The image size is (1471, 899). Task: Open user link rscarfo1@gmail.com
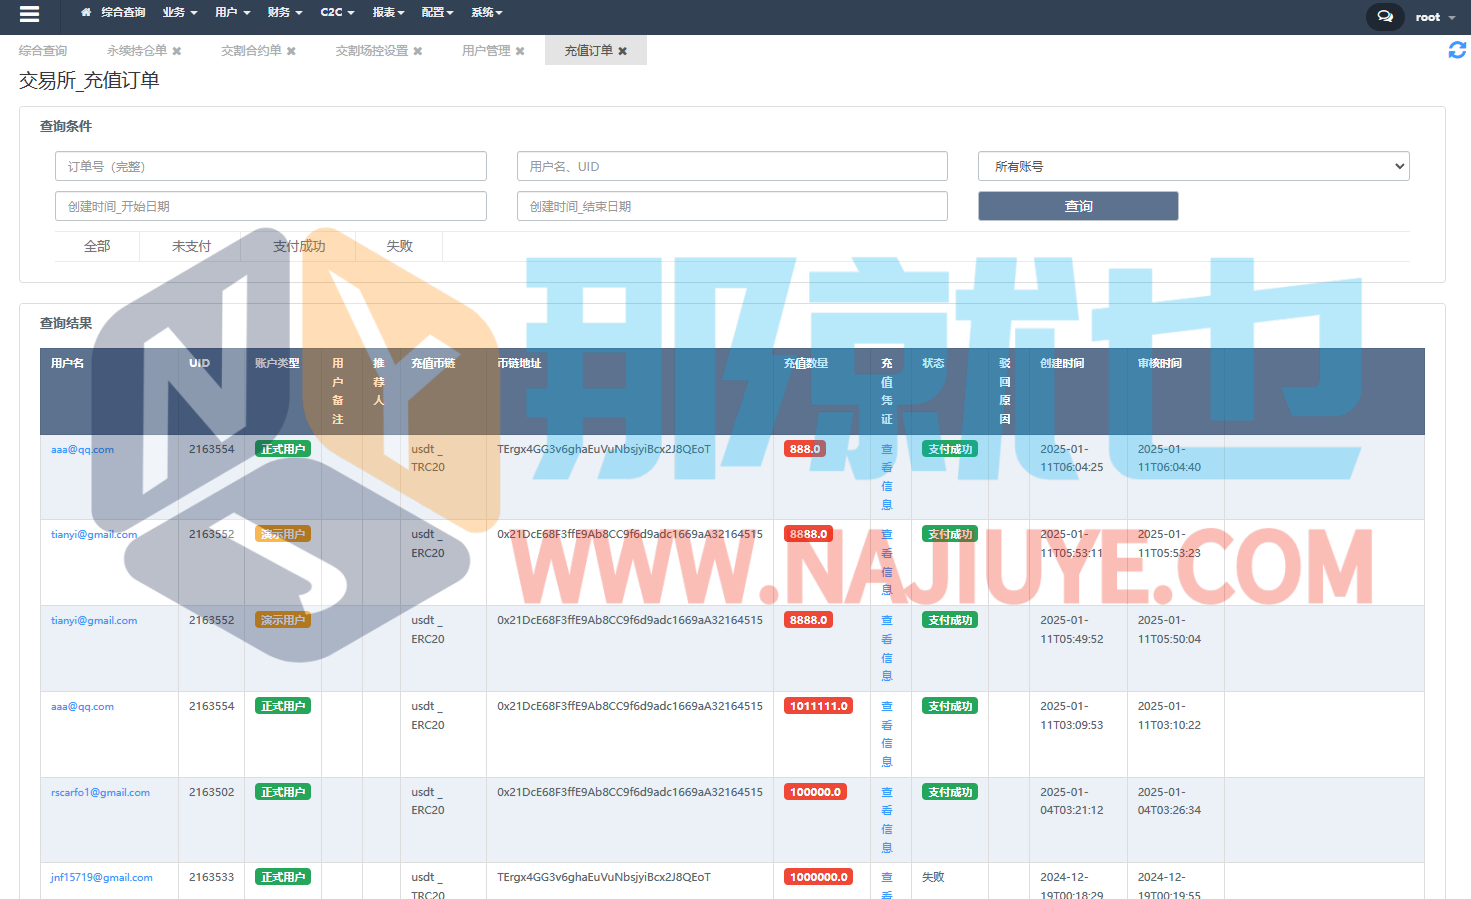[x=100, y=793]
